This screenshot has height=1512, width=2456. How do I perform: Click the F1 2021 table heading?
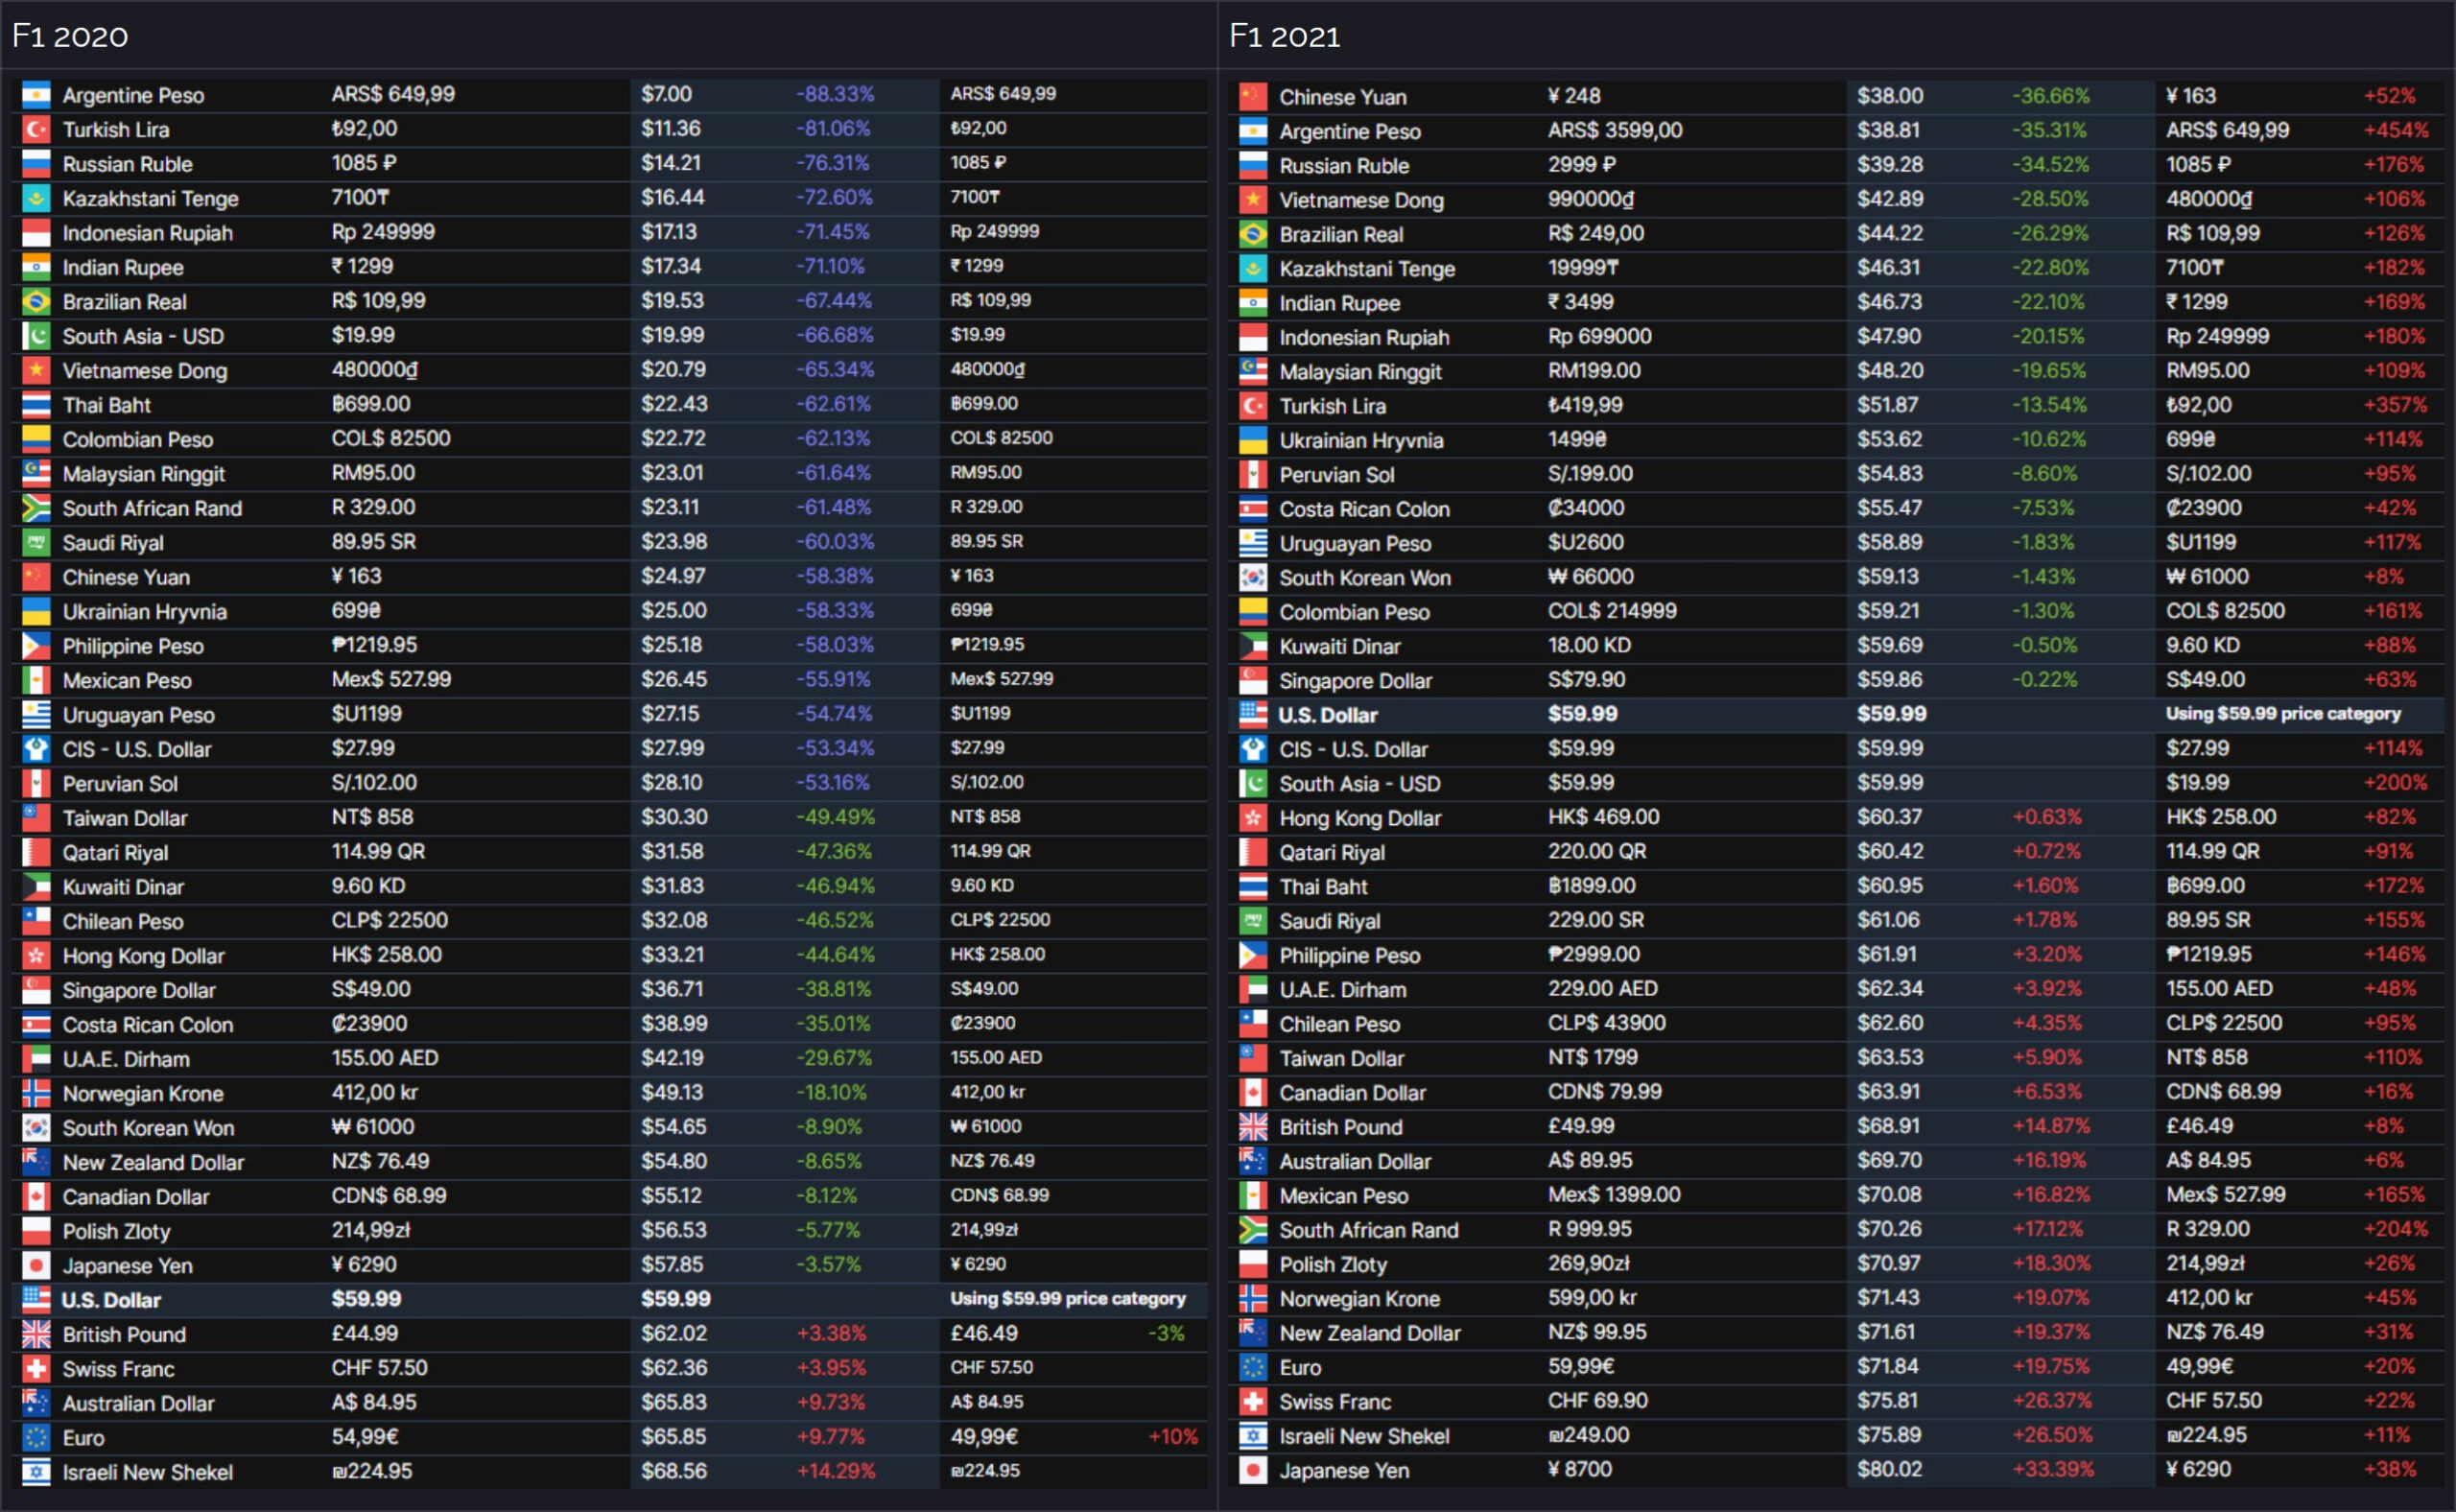1285,36
